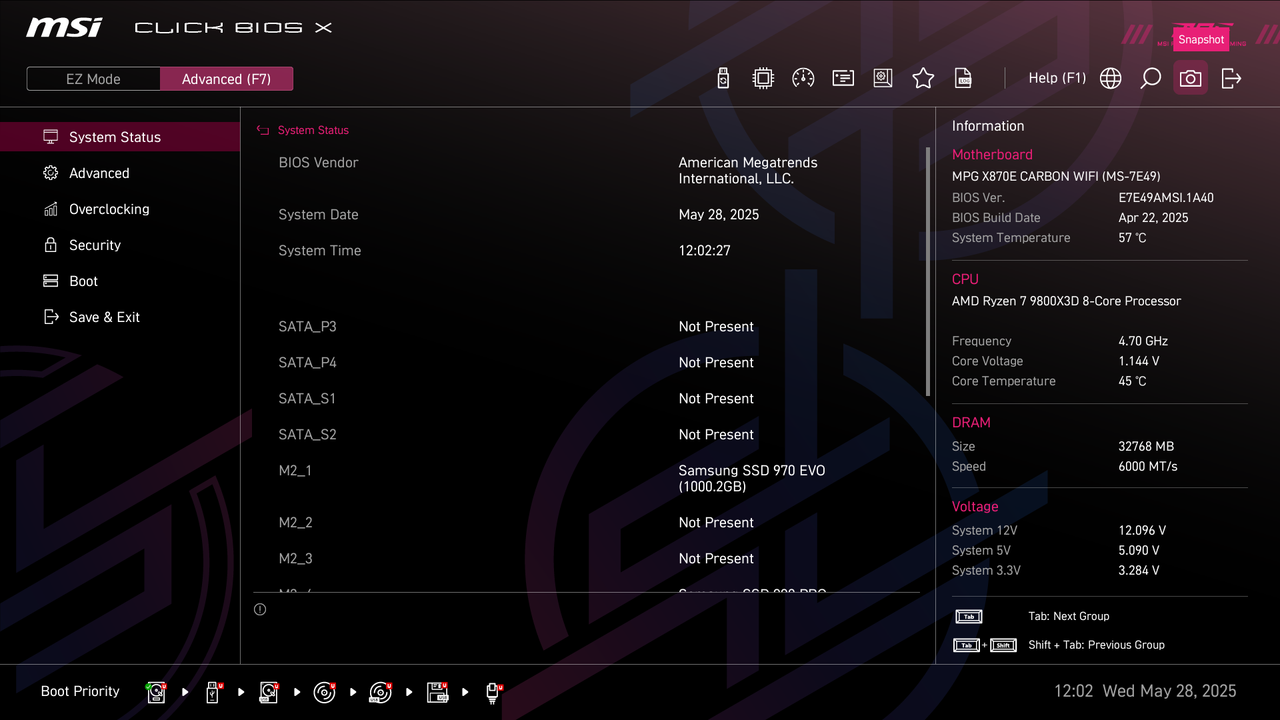The height and width of the screenshot is (720, 1280).
Task: Click the back arrow beside System Status breadcrumb
Action: tap(263, 130)
